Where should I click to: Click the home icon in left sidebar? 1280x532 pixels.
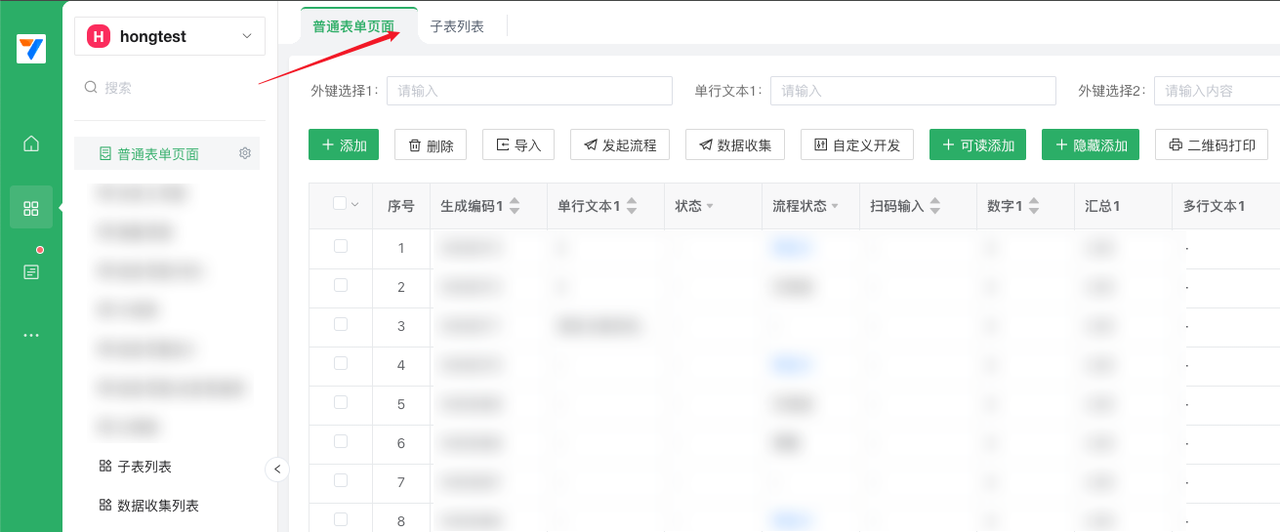[31, 144]
